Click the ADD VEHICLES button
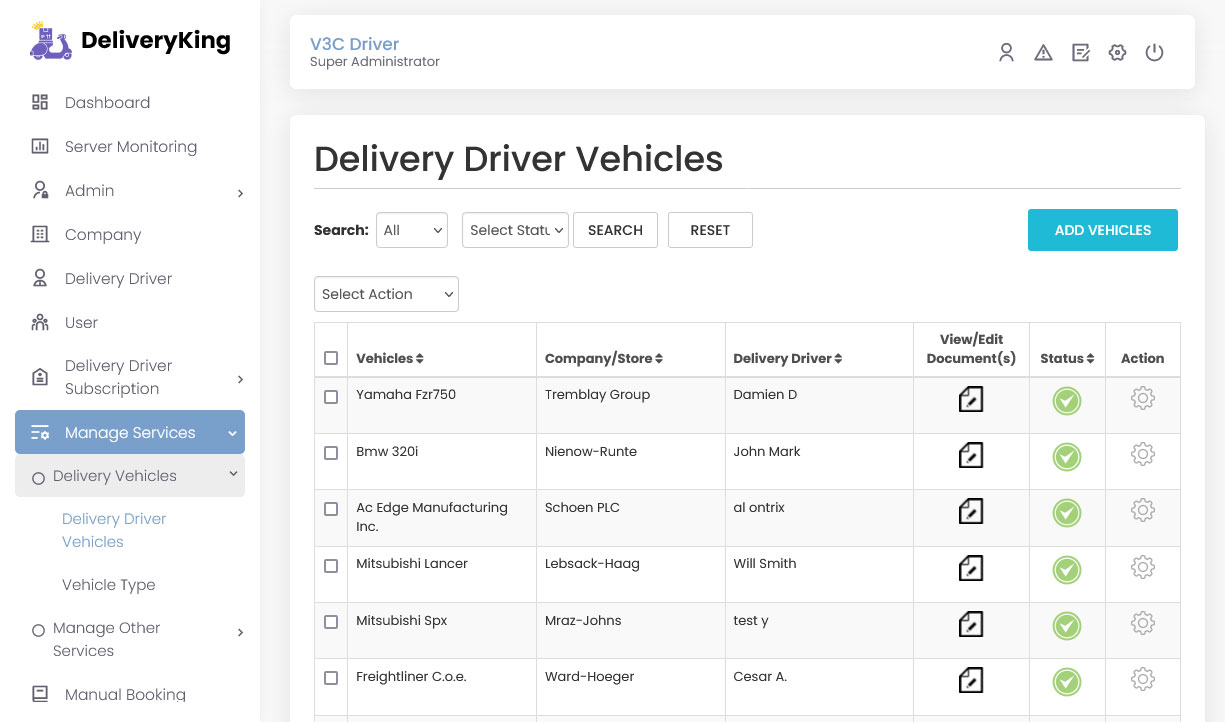1225x722 pixels. pos(1103,230)
